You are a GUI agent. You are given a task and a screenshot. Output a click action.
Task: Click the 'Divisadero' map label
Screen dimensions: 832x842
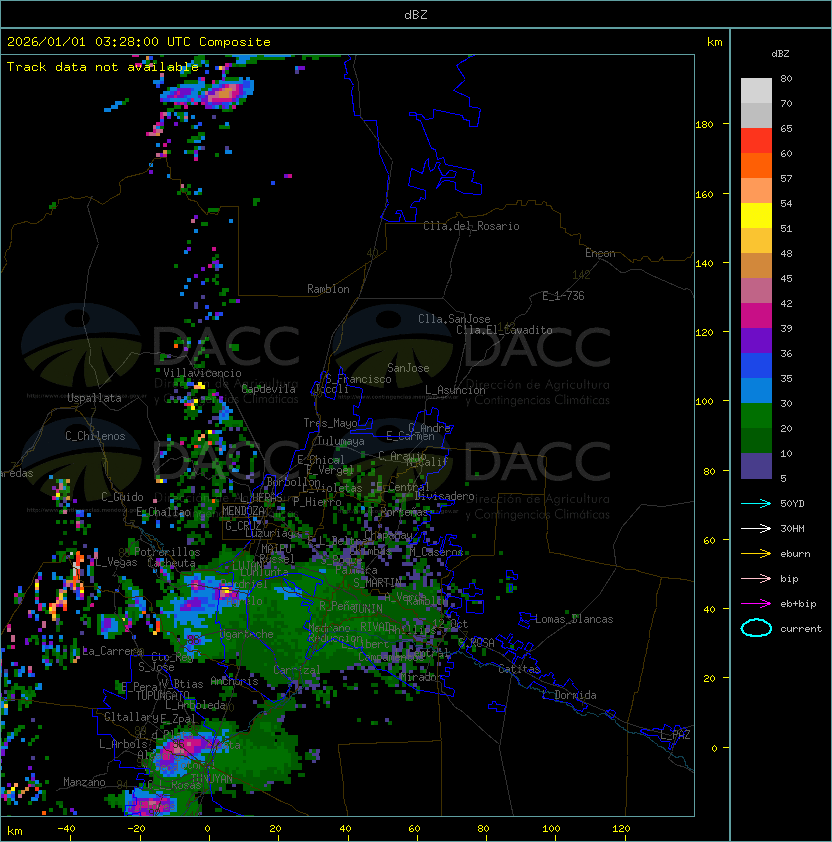[x=444, y=496]
